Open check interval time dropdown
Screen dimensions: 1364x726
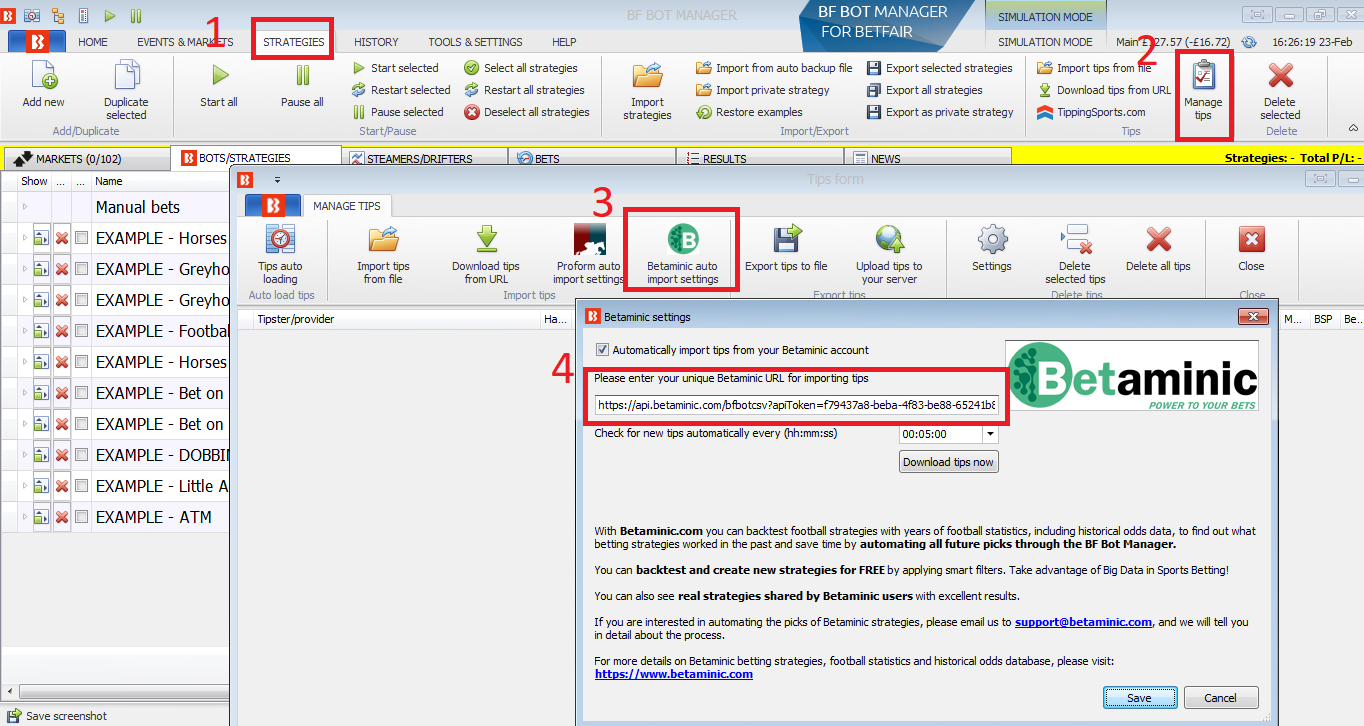click(x=990, y=435)
